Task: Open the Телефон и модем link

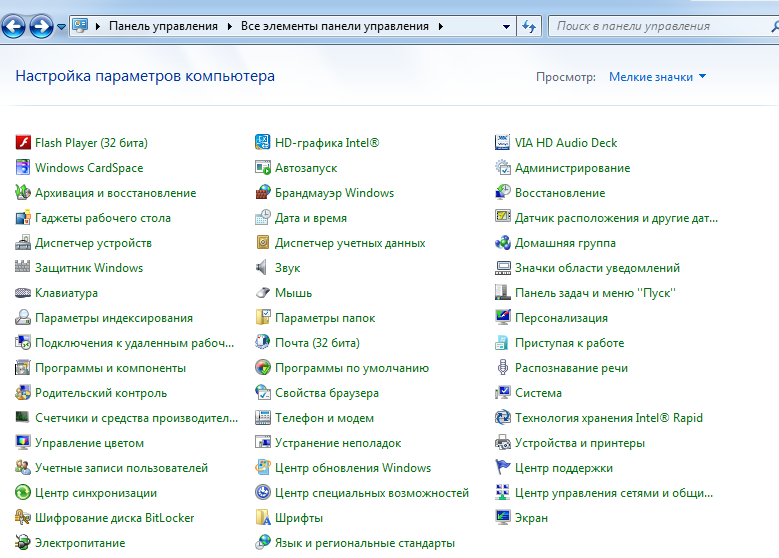Action: 324,418
